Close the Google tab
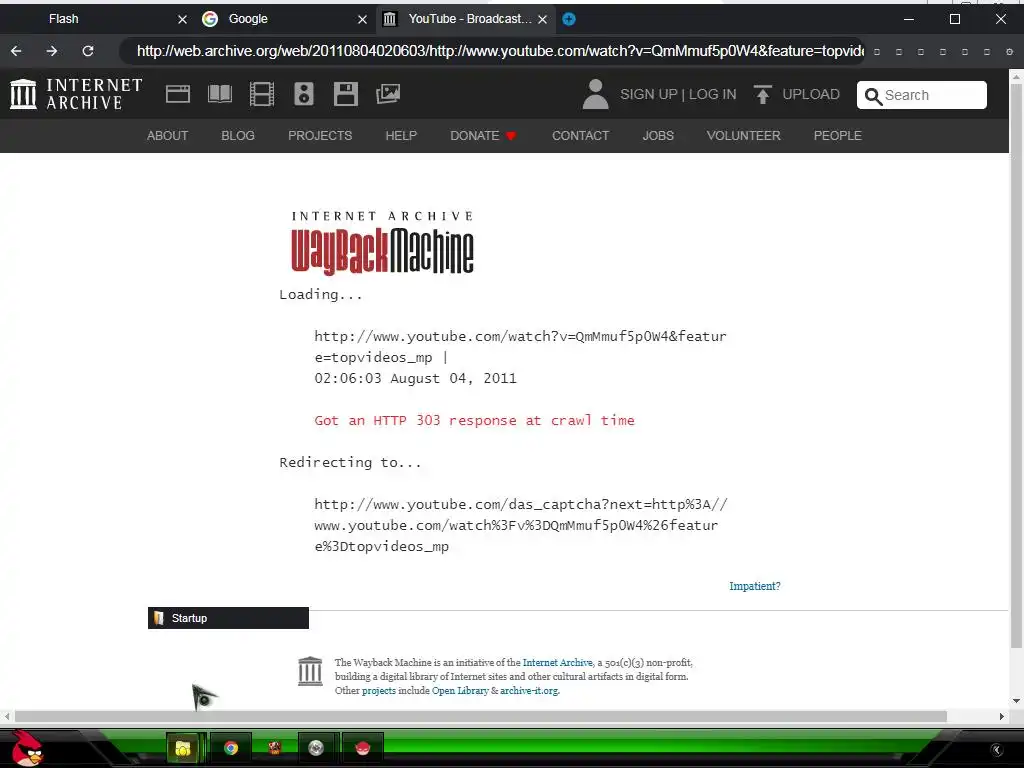This screenshot has height=768, width=1024. click(x=362, y=20)
